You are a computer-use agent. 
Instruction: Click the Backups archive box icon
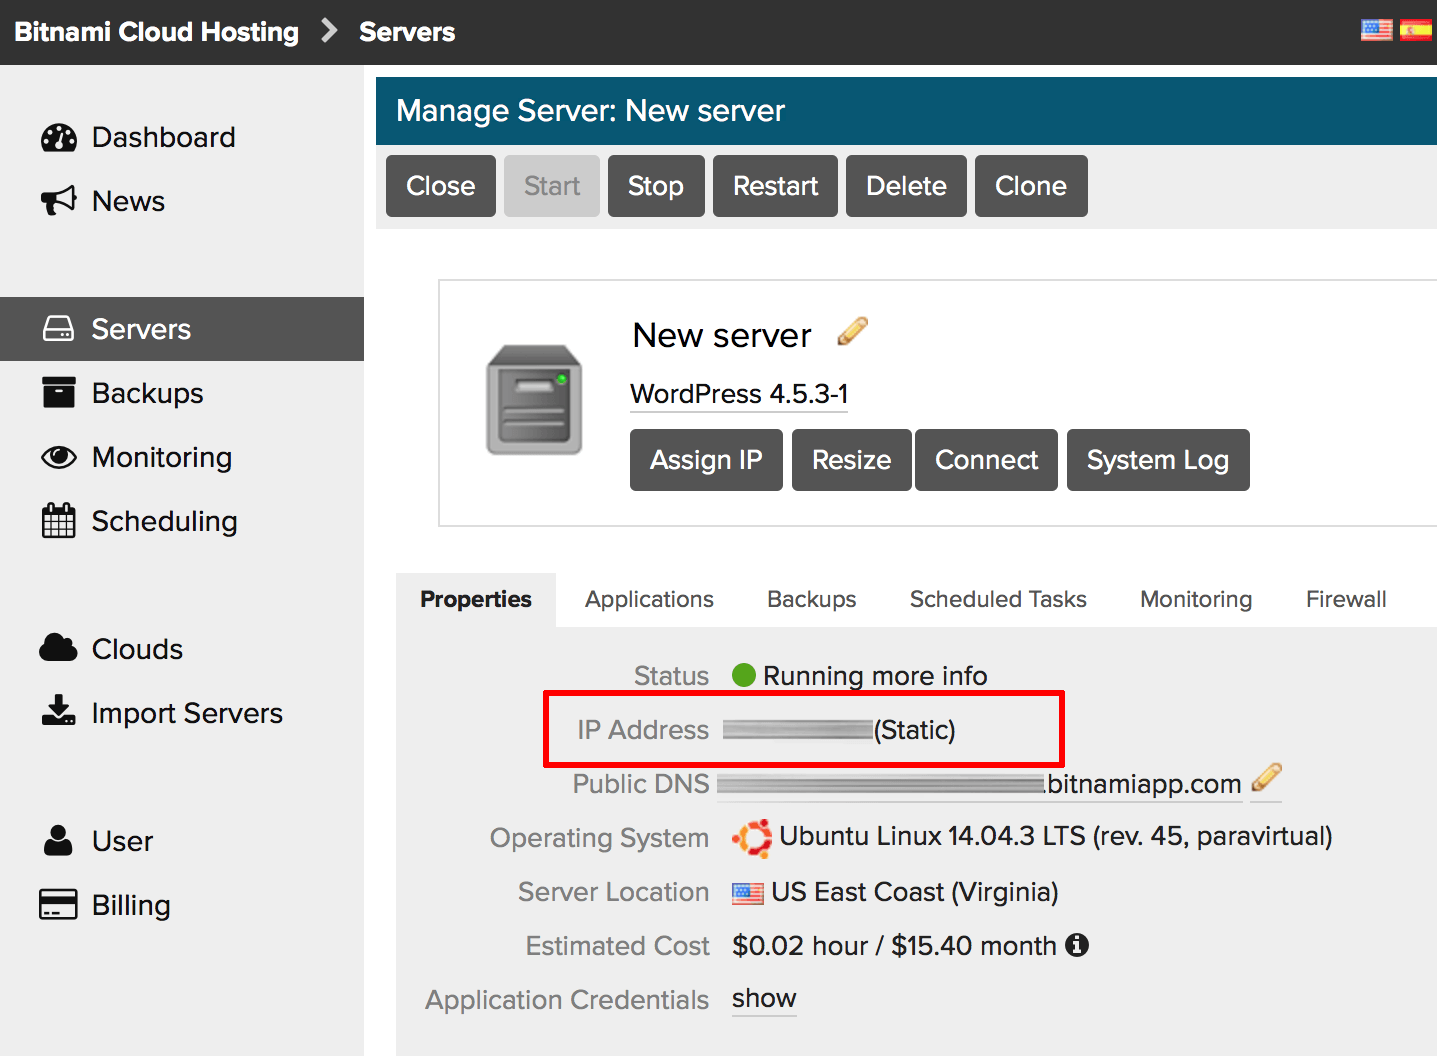(59, 393)
